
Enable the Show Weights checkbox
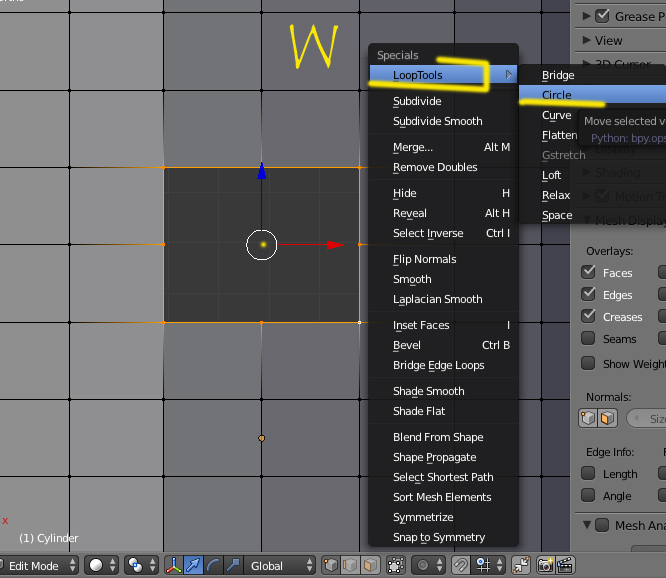click(x=588, y=364)
